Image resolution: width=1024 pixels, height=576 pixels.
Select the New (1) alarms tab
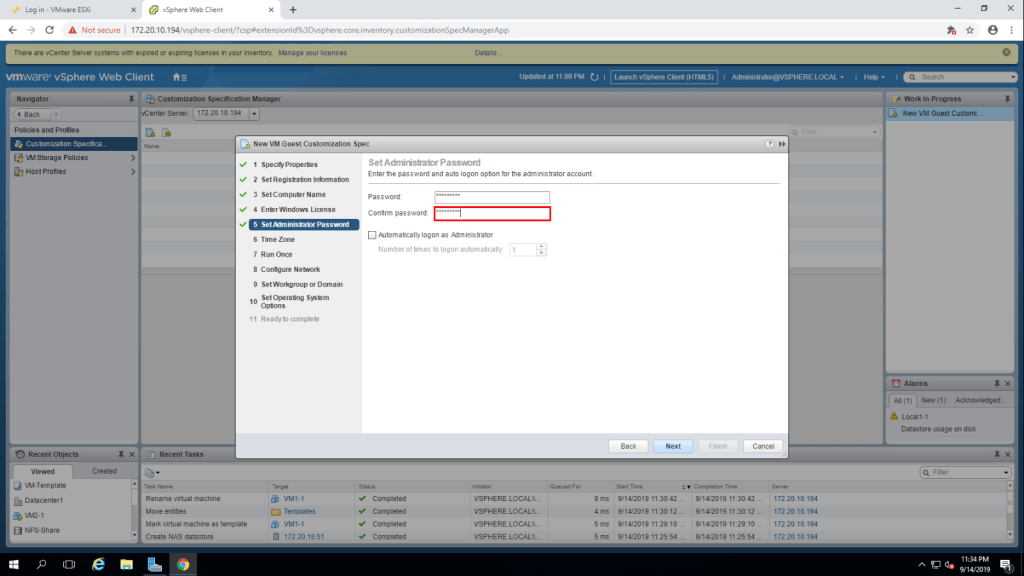tap(934, 400)
